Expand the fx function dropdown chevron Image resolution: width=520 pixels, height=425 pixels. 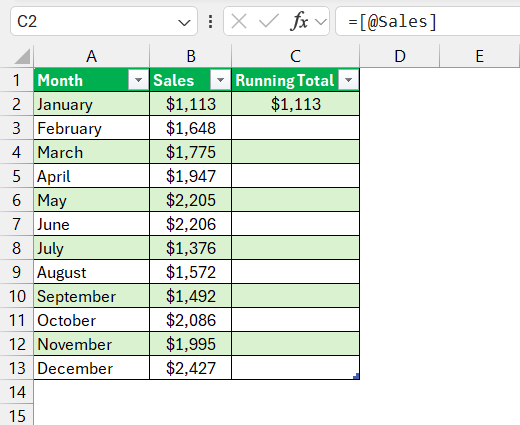click(x=321, y=22)
